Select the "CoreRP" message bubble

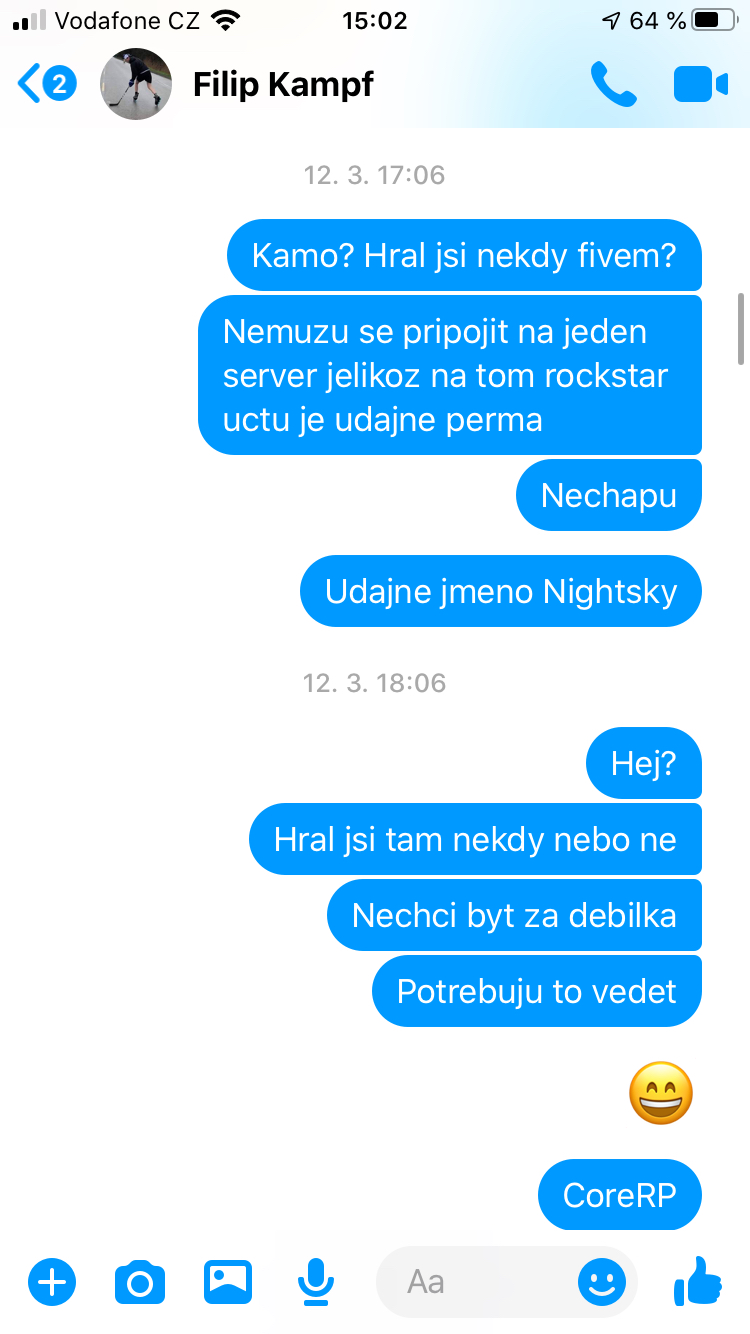620,1194
